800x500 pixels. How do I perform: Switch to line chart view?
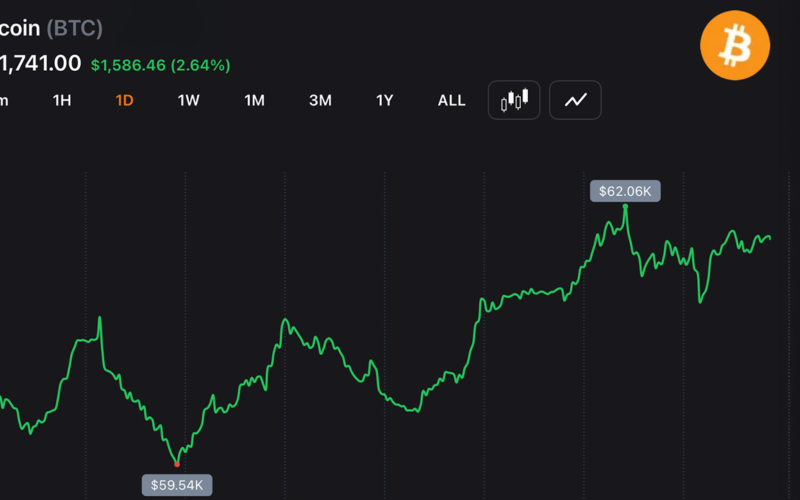click(575, 100)
